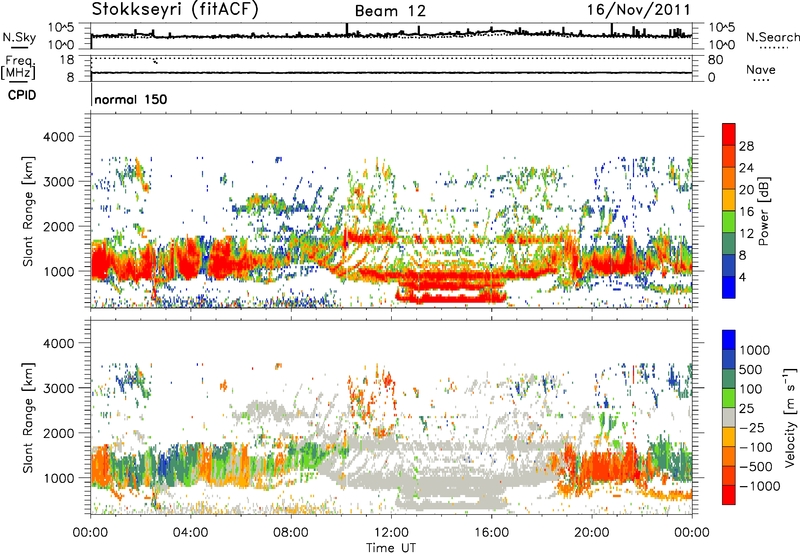Click the 04:00 time axis label
800x554 pixels.
tap(191, 533)
